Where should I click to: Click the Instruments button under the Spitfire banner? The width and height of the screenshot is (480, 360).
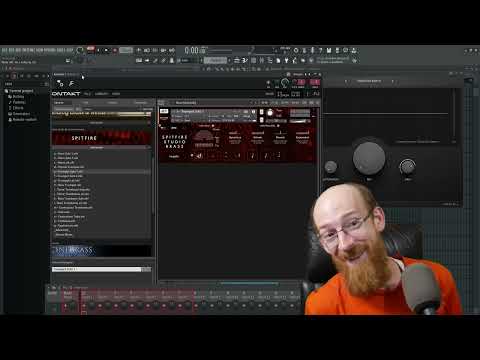tap(97, 147)
